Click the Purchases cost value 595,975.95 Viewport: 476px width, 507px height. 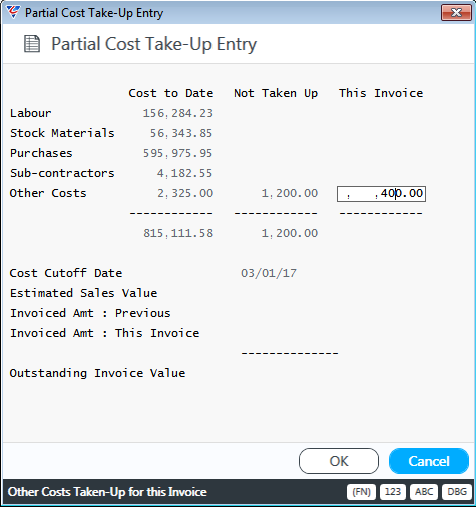coord(177,153)
